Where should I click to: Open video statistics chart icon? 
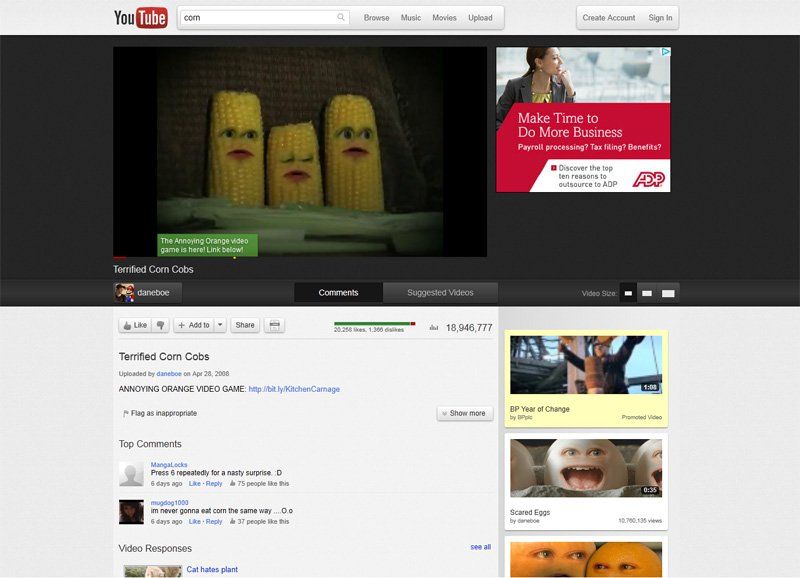(434, 328)
